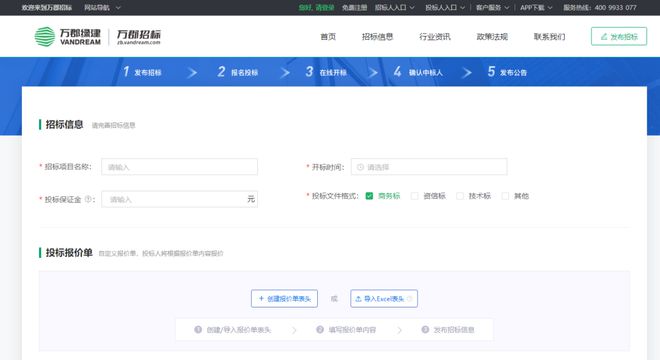Viewport: 660px width, 360px height.
Task: Expand the 客户服务 dropdown
Action: [x=492, y=8]
